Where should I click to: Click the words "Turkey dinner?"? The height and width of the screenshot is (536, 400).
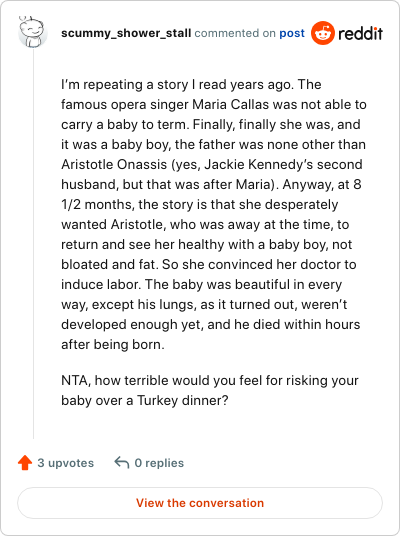pos(182,400)
